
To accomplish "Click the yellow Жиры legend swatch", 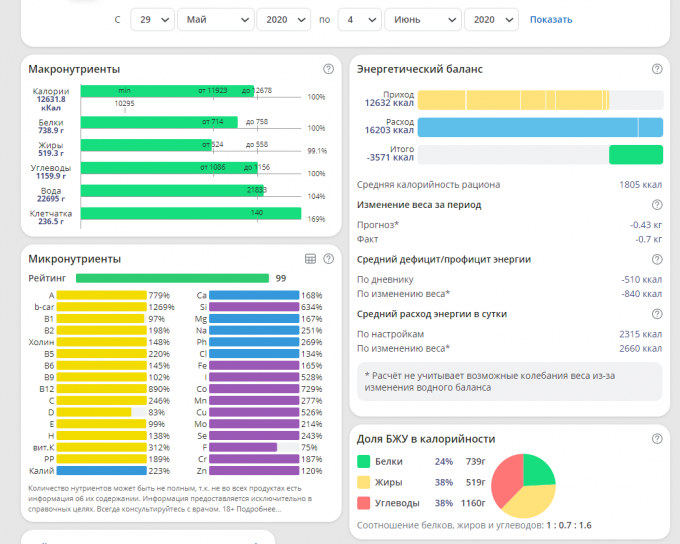I will [x=365, y=481].
